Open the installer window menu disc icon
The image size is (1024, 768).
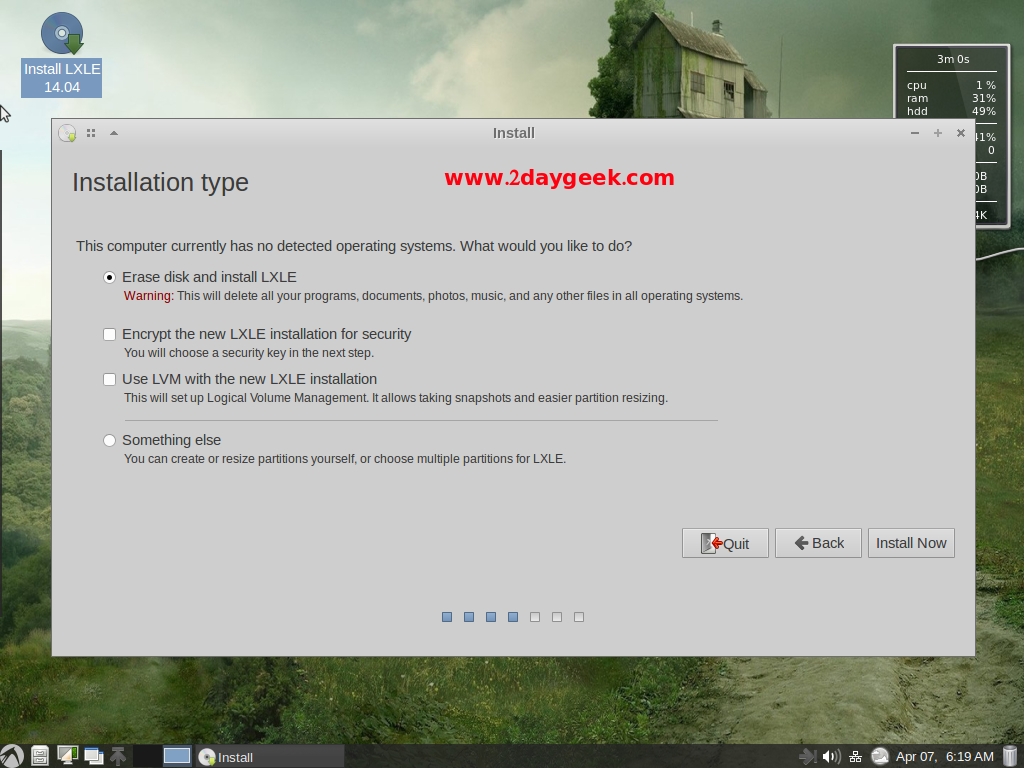click(67, 133)
